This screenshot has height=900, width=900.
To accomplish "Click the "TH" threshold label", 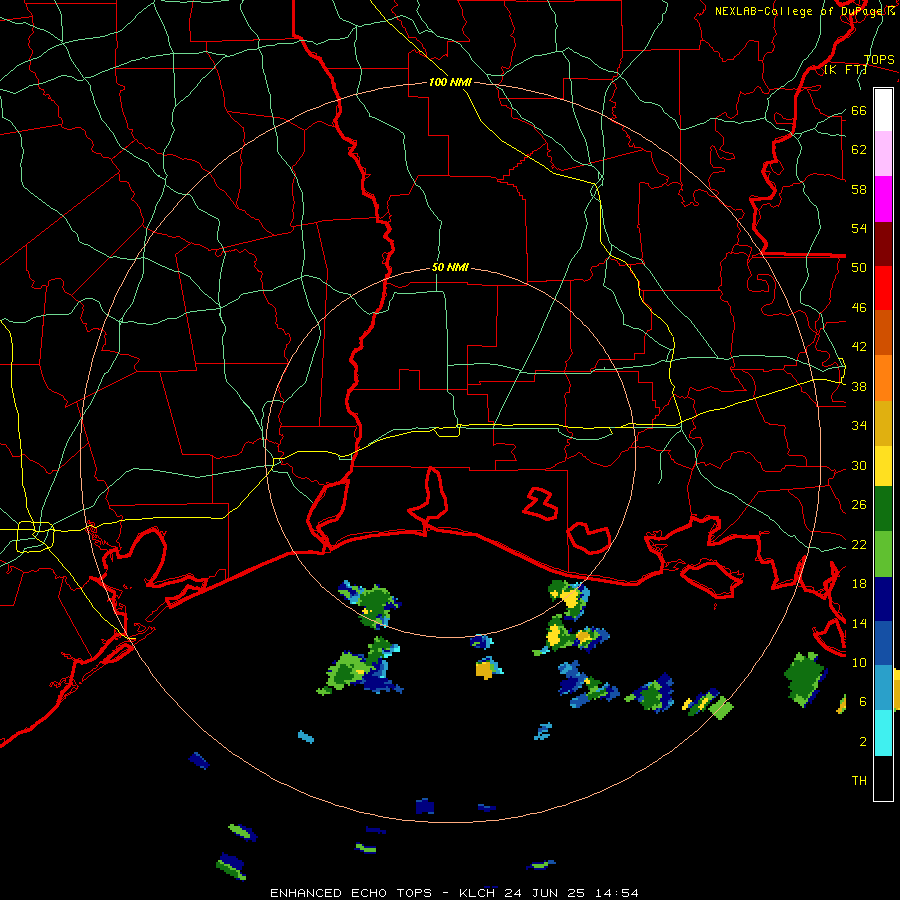I will (859, 781).
